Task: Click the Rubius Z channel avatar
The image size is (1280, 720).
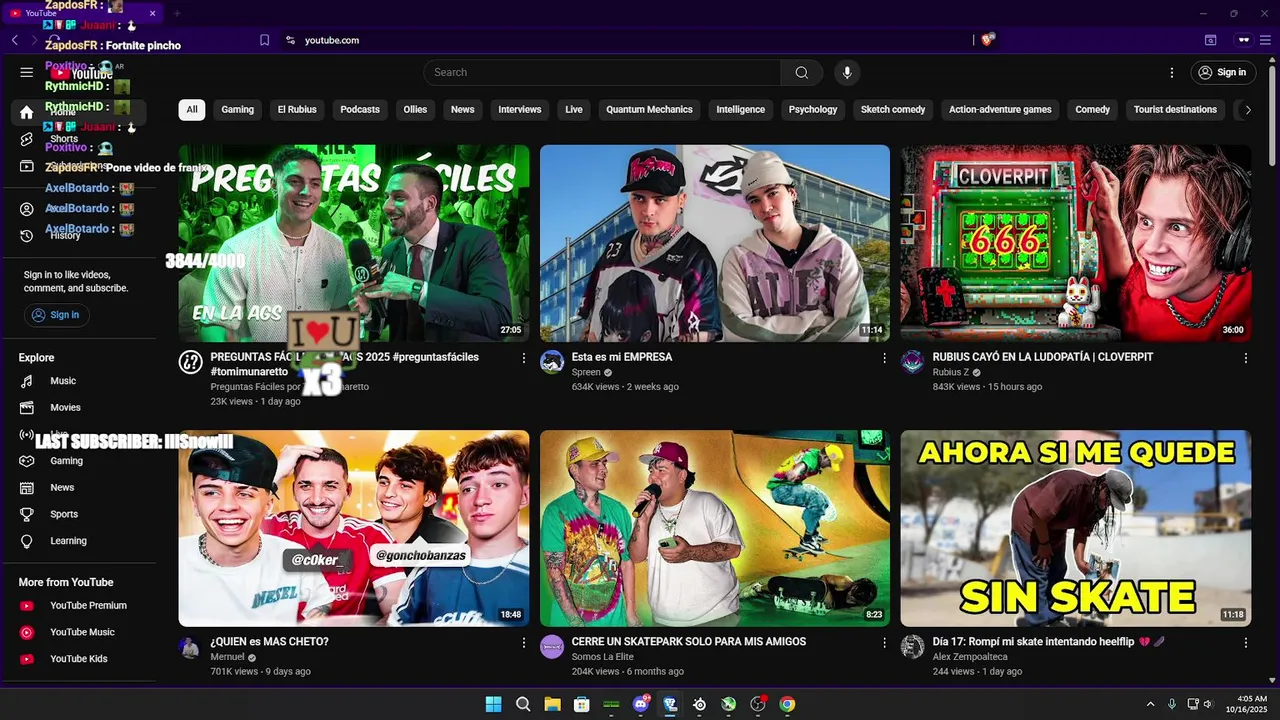Action: (x=912, y=362)
